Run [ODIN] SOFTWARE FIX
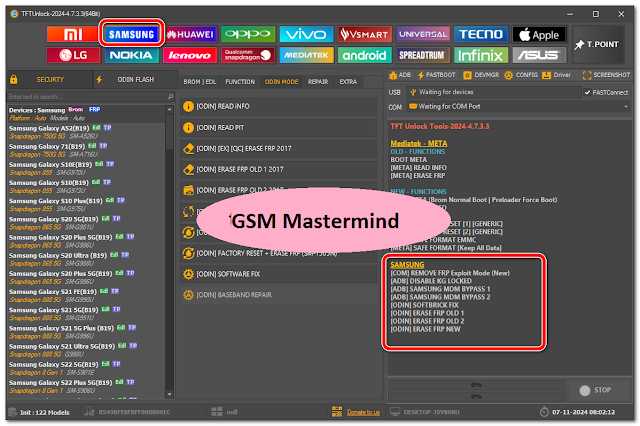The height and width of the screenshot is (426, 640). [x=278, y=274]
